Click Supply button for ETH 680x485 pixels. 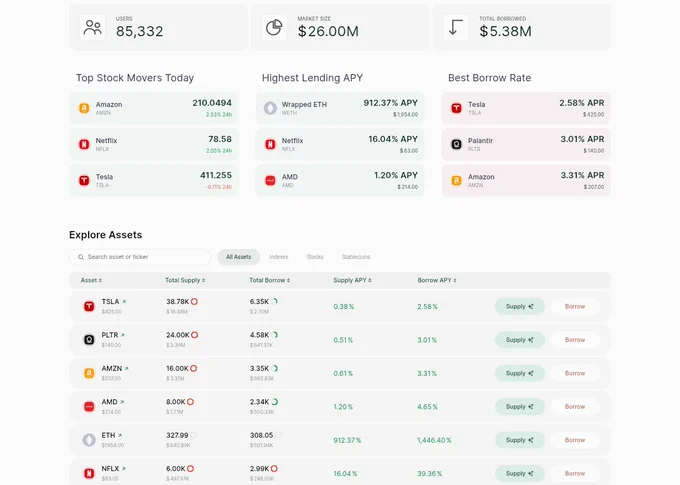[520, 440]
